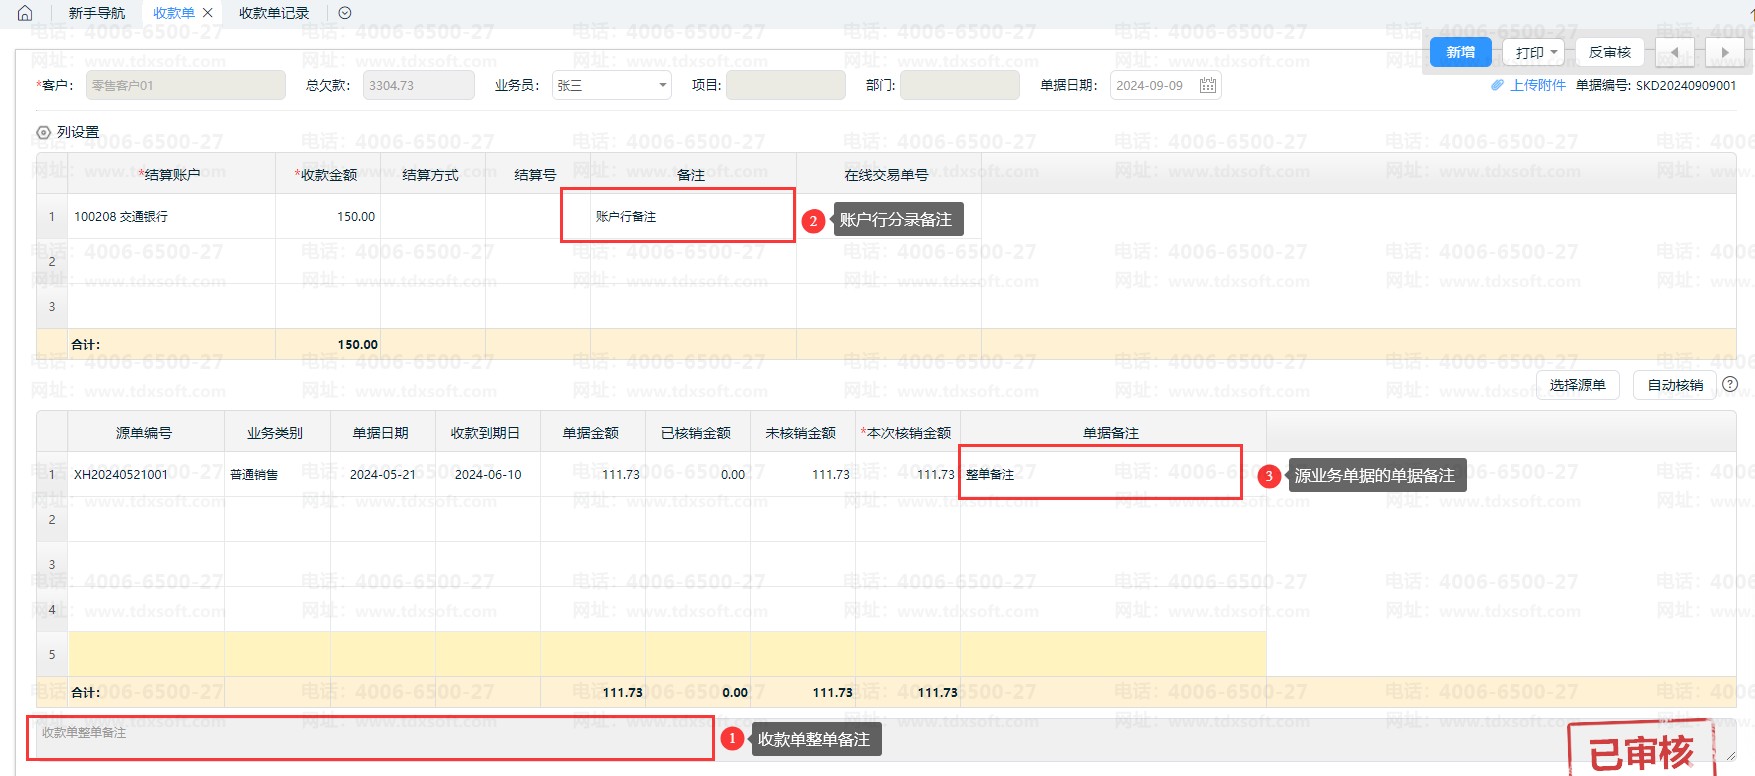
Task: Click the 上传附件 link
Action: [x=1538, y=86]
